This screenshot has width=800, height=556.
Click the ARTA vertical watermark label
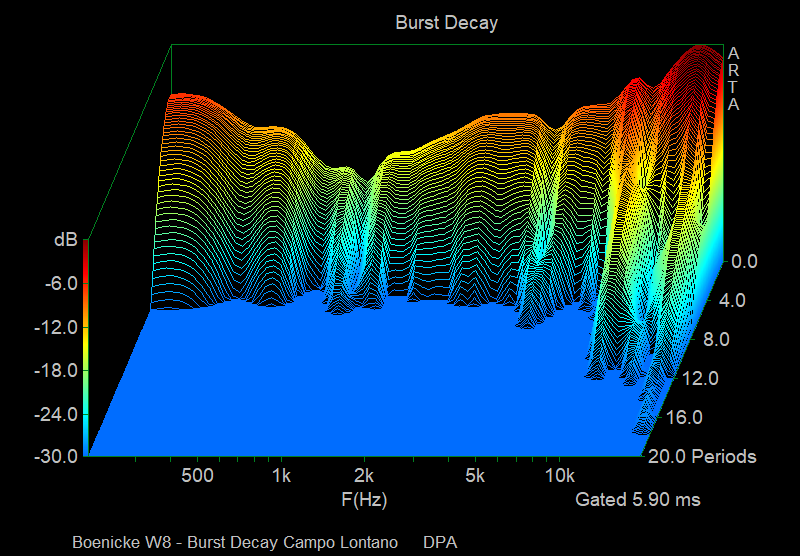734,79
